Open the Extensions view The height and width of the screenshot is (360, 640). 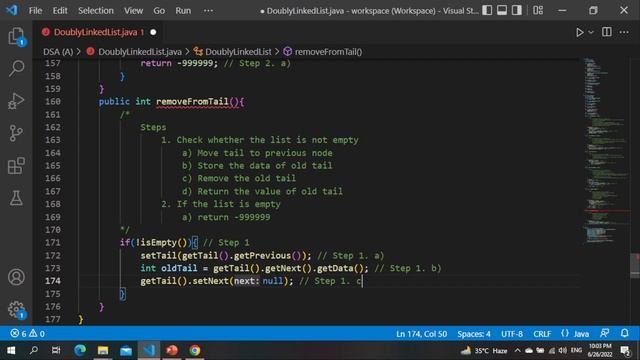point(16,166)
